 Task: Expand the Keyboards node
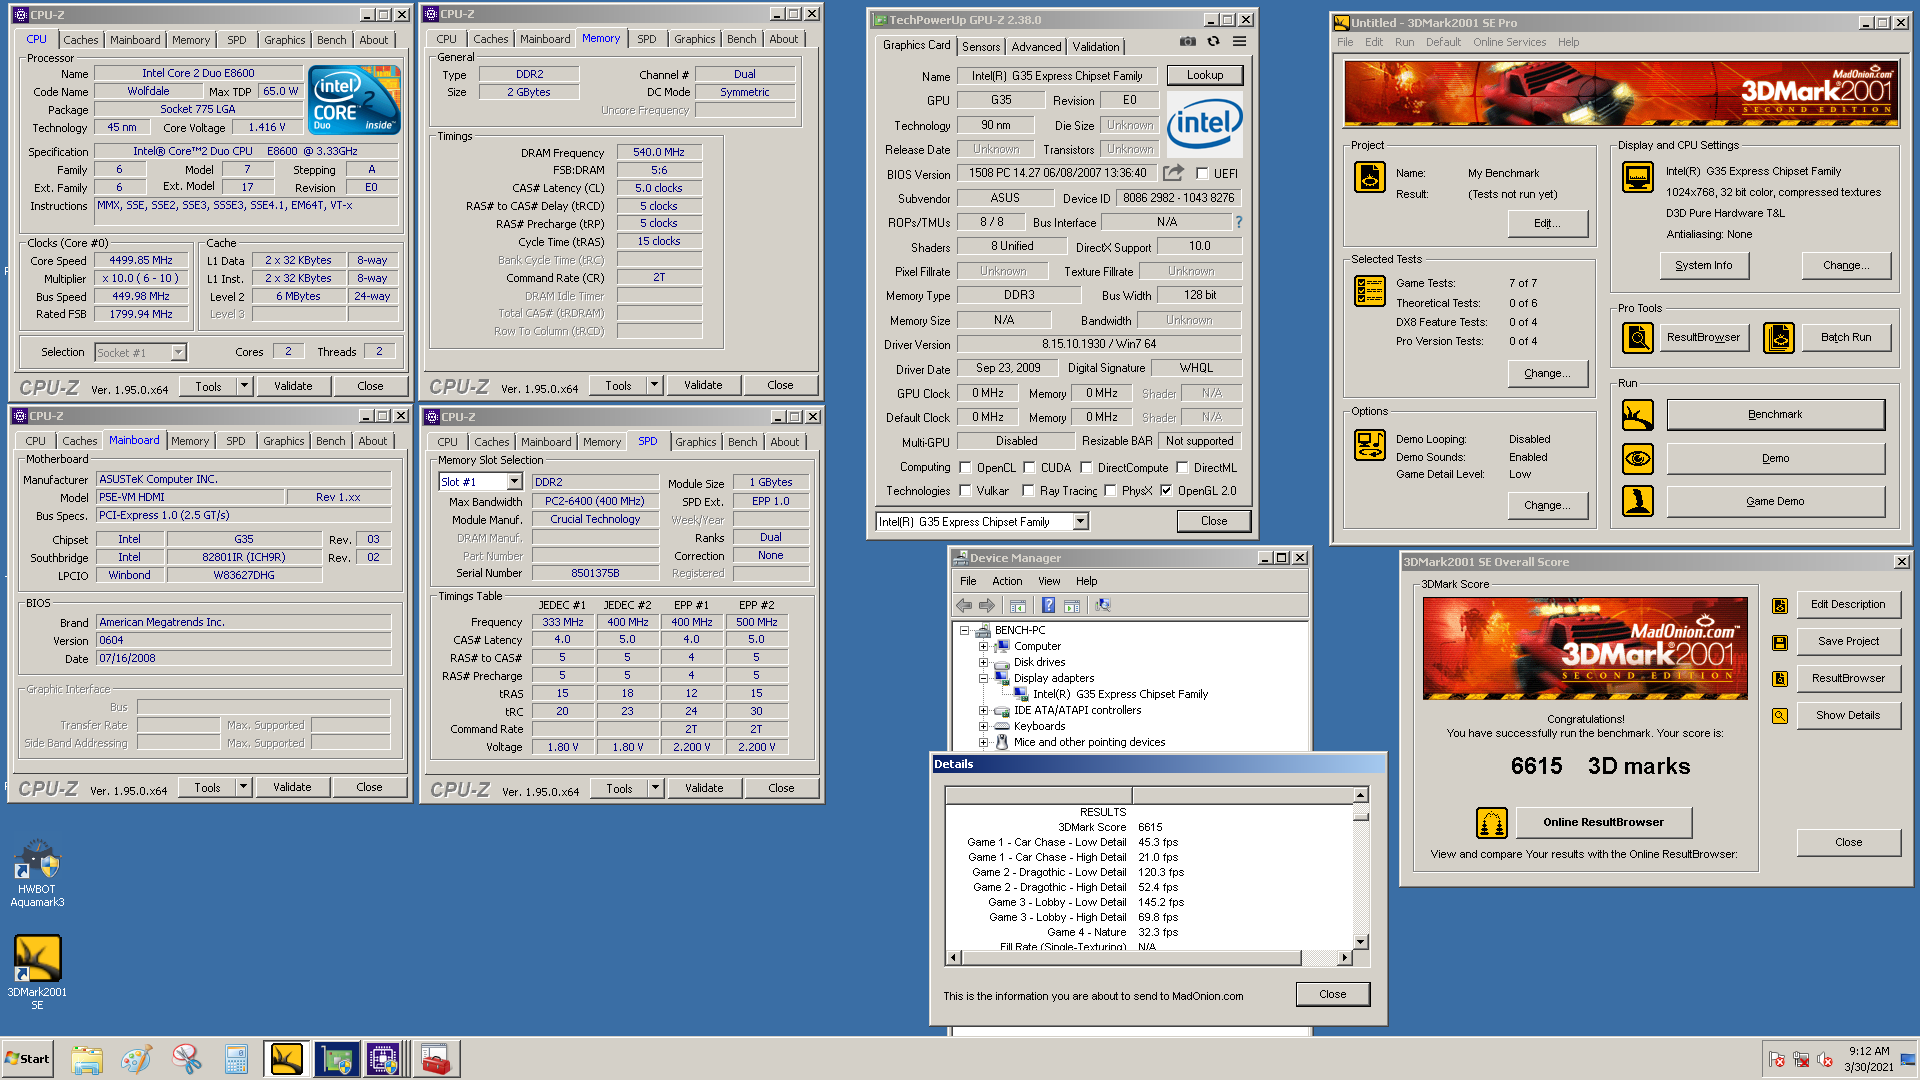click(x=983, y=726)
